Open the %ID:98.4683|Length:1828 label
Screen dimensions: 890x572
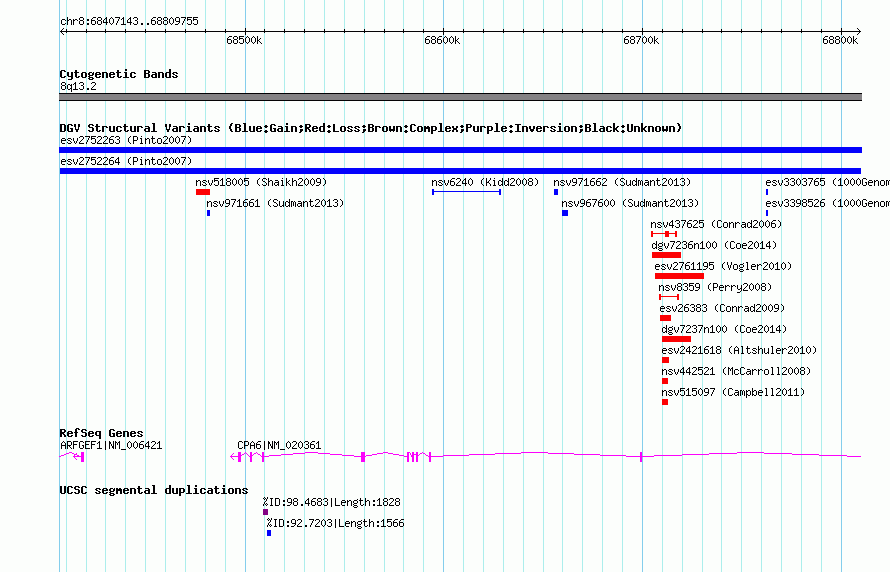point(331,502)
